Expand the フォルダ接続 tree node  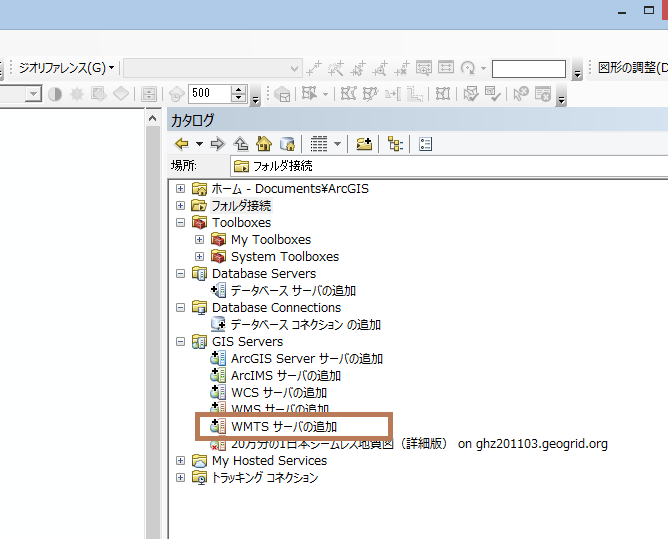click(181, 205)
